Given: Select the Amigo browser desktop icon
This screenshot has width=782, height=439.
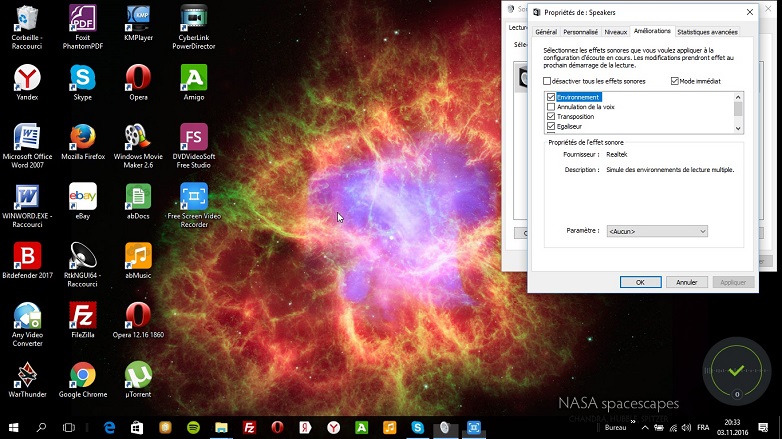Looking at the screenshot, I should point(194,83).
